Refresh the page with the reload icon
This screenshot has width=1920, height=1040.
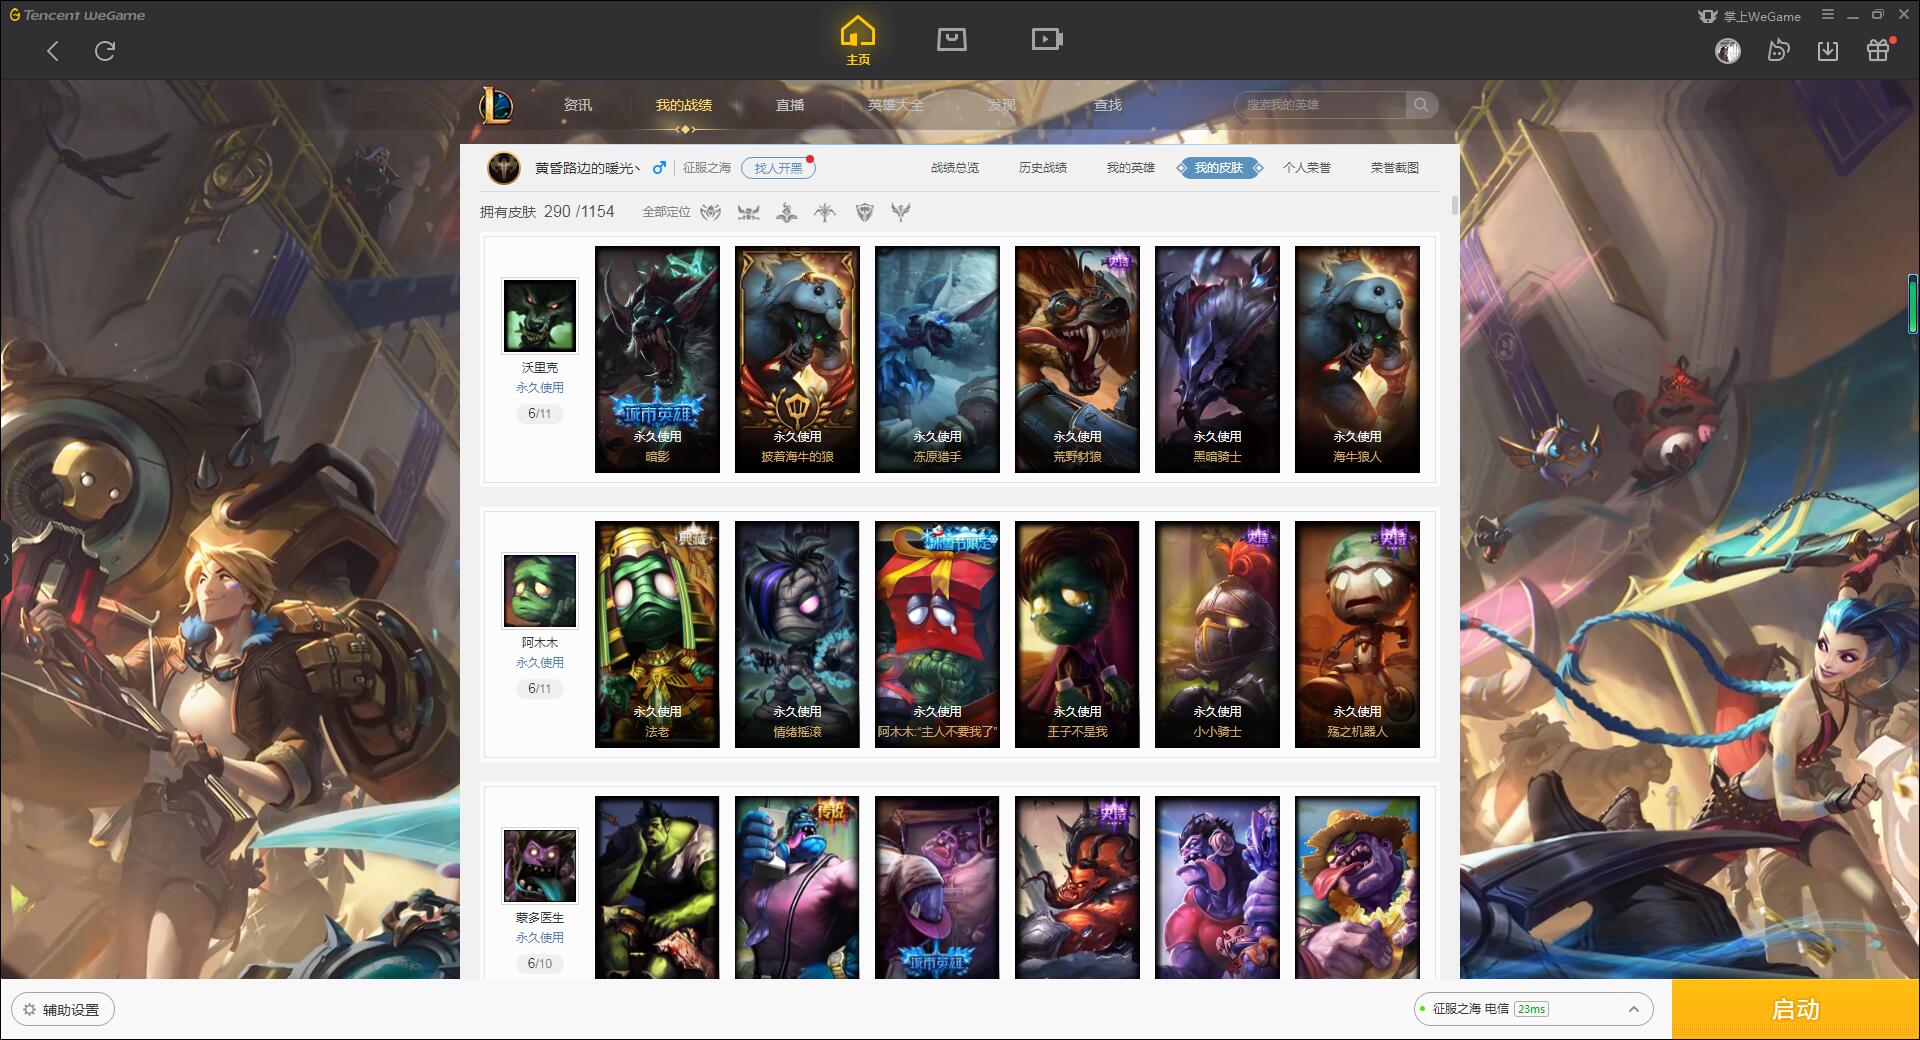105,51
